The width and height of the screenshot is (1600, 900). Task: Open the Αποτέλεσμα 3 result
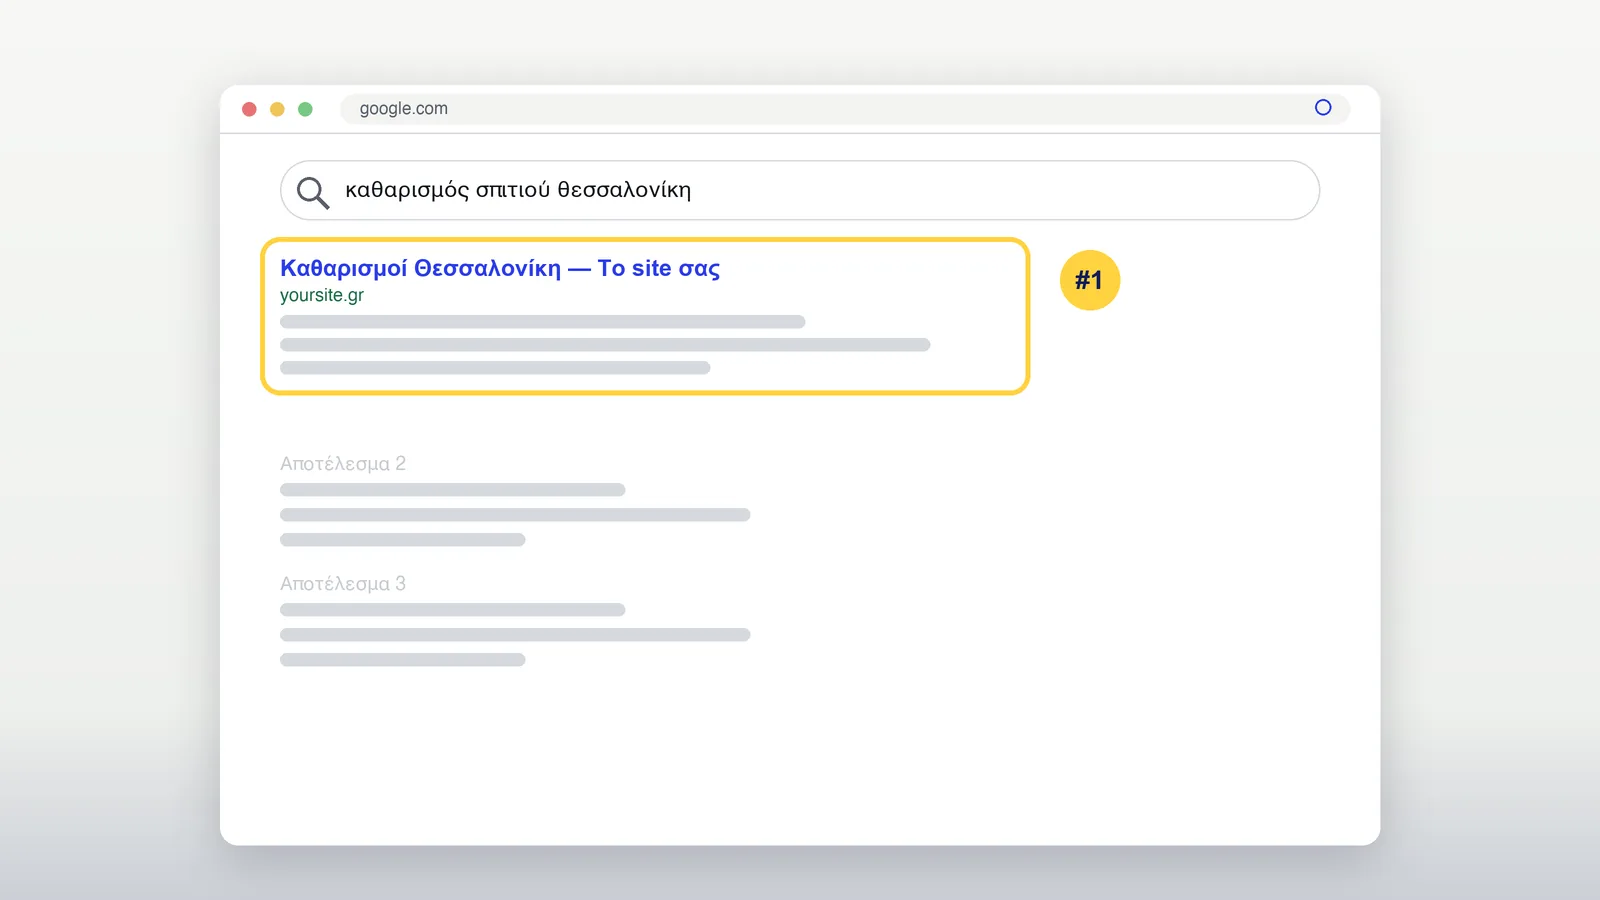(x=343, y=584)
